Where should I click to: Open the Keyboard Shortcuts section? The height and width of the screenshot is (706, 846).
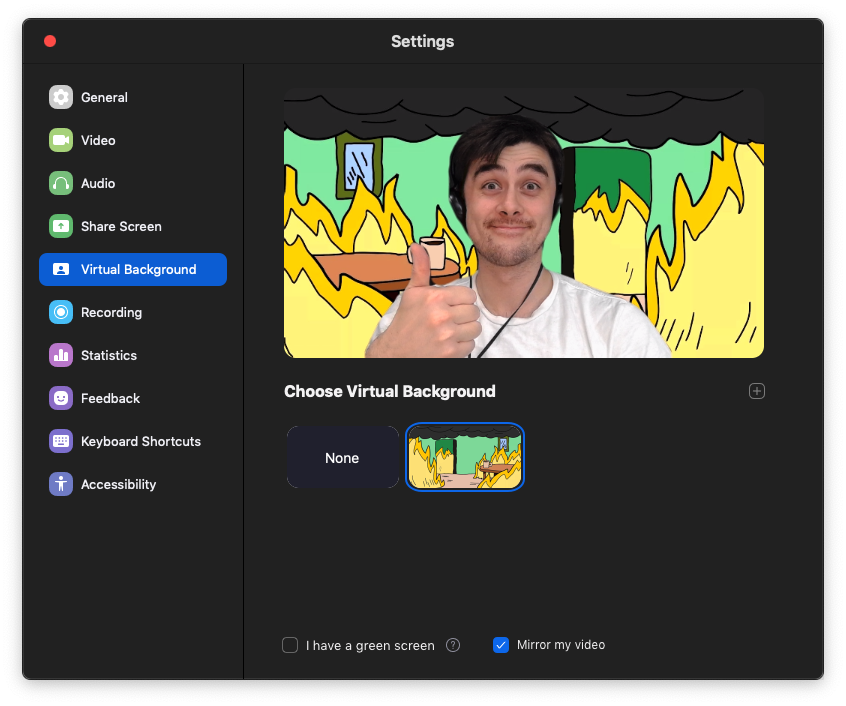(x=133, y=441)
